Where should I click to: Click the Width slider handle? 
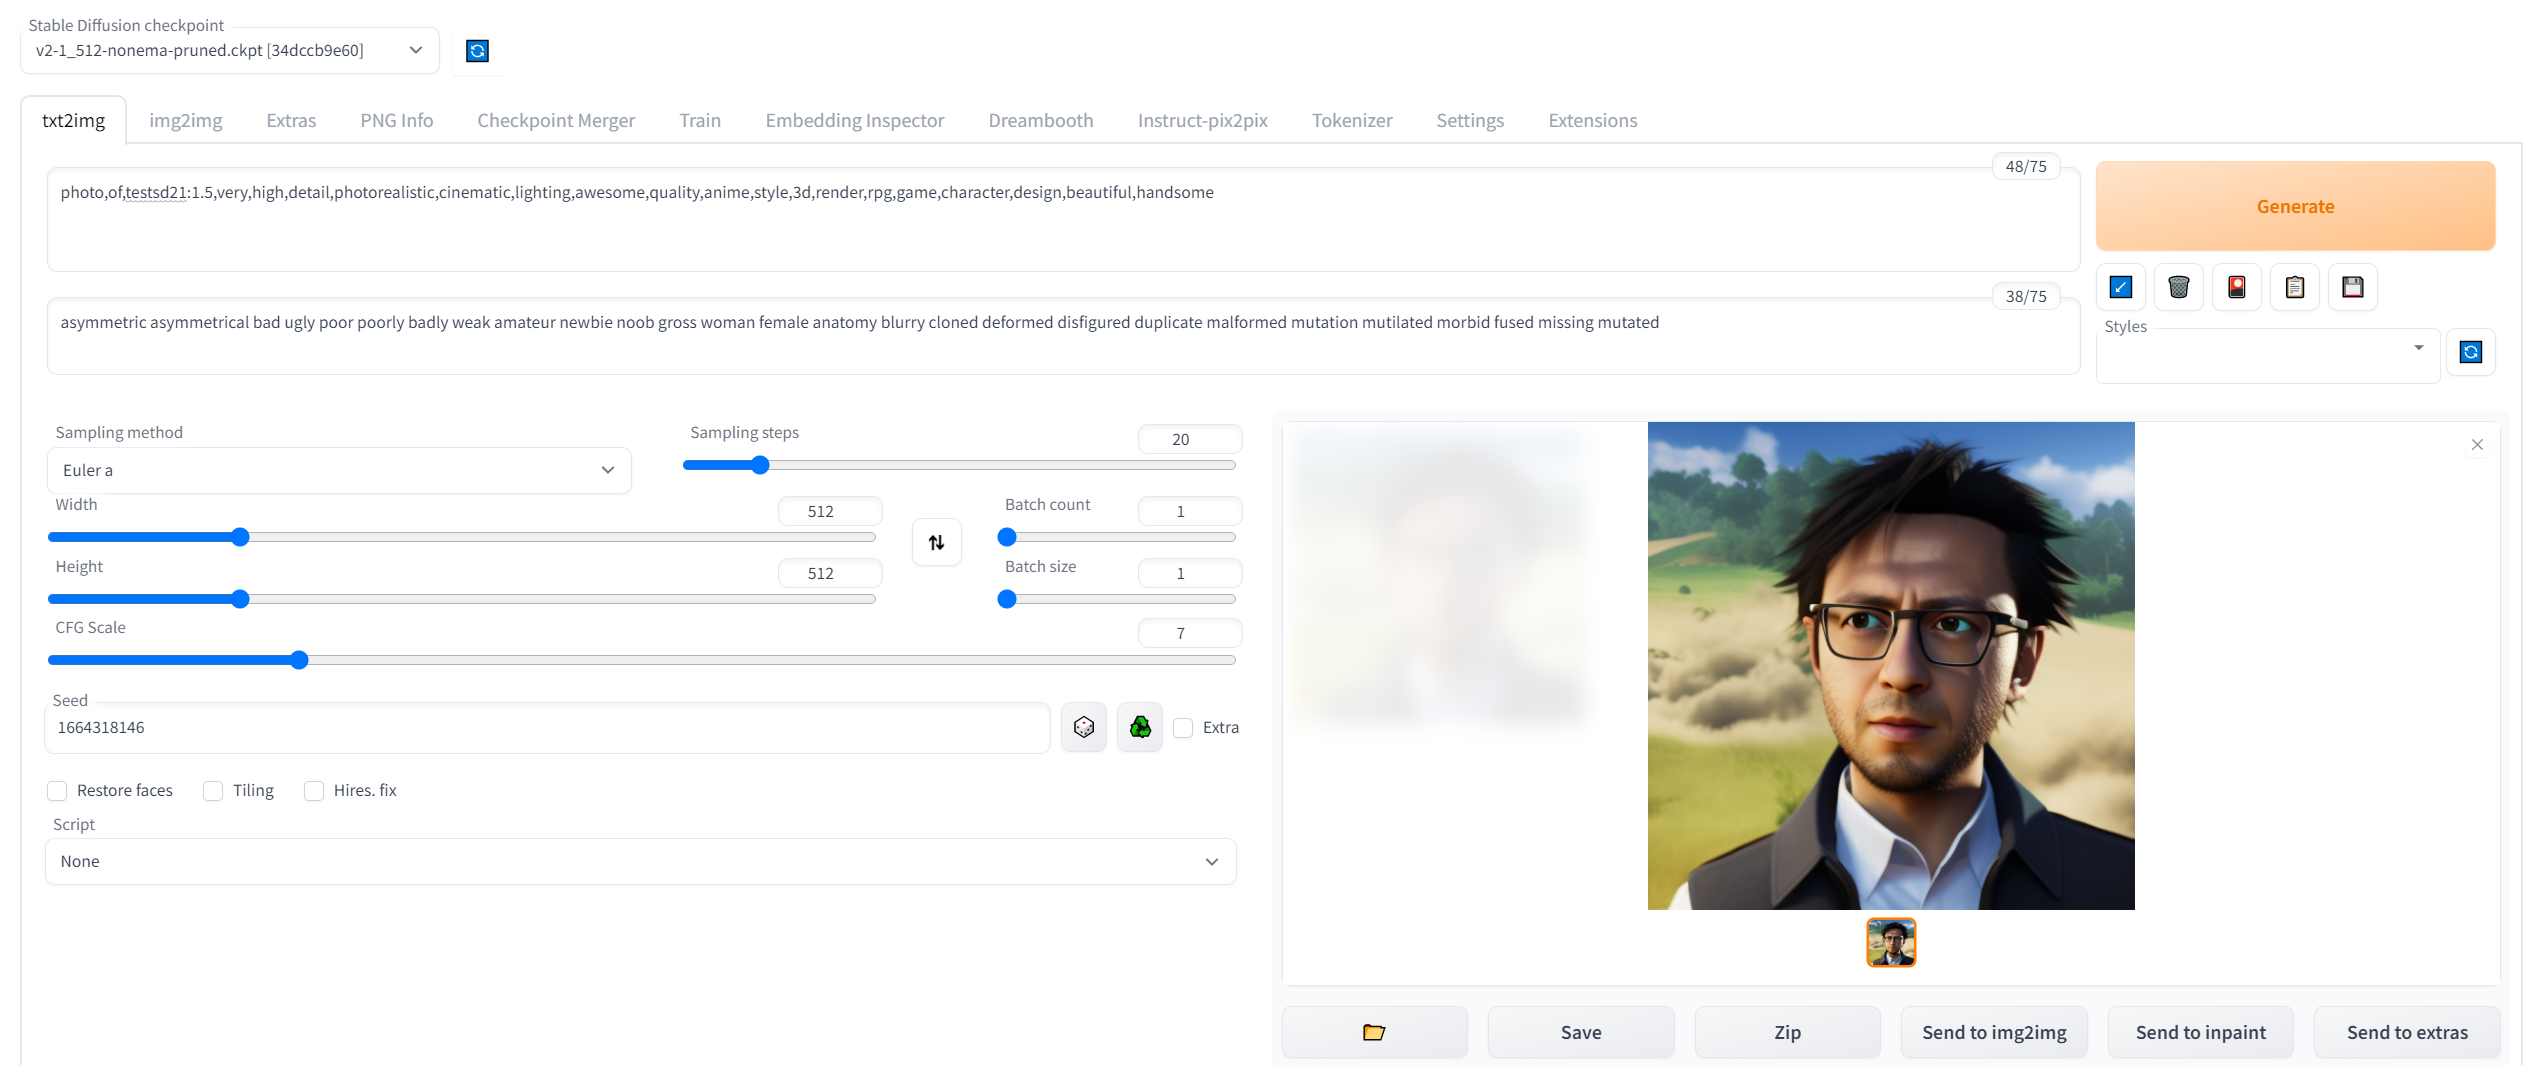click(240, 538)
